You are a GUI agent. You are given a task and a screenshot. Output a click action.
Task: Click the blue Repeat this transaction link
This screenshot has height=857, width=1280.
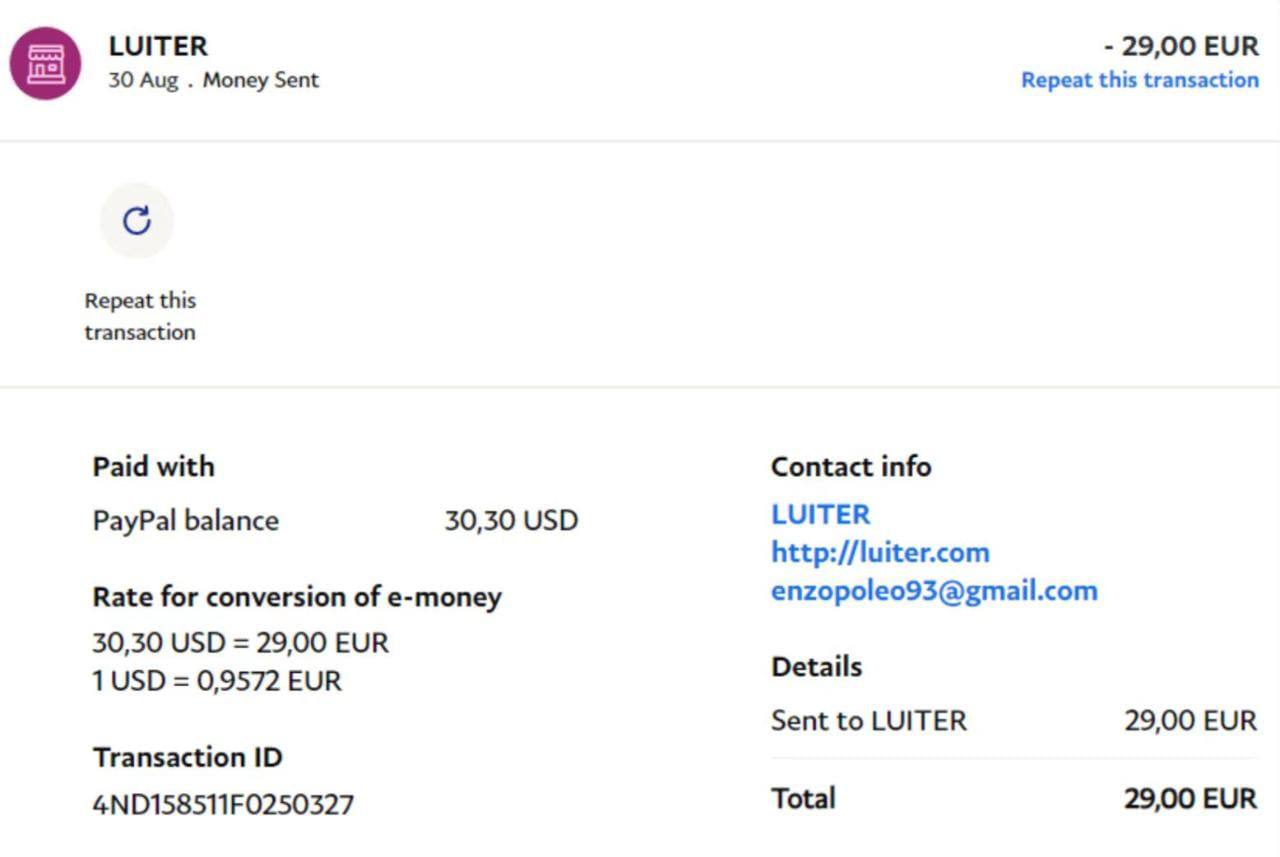tap(1139, 80)
